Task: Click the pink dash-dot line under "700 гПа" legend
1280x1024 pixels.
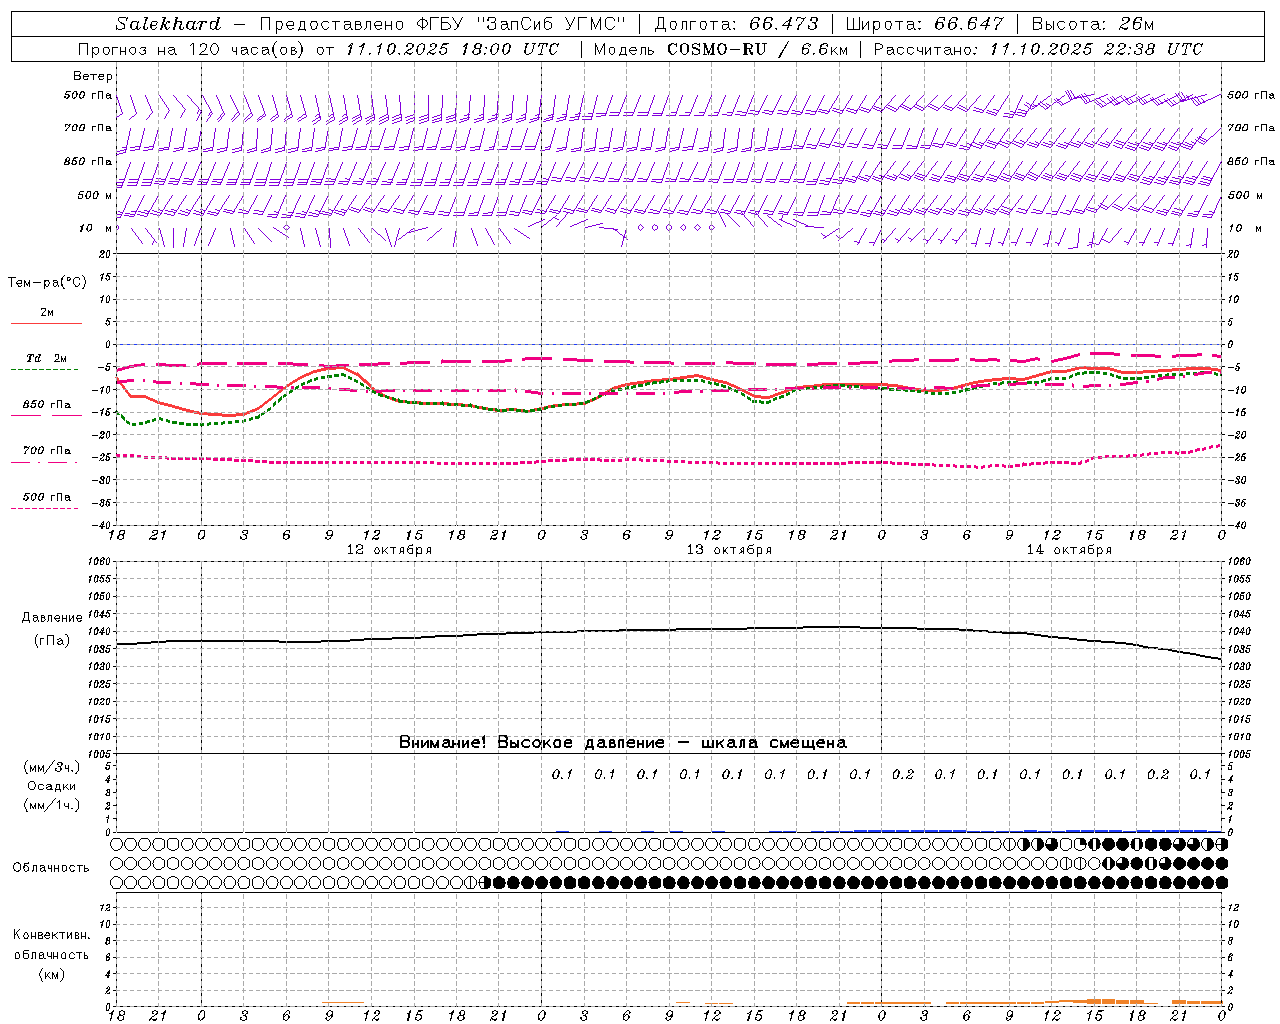Action: pyautogui.click(x=44, y=462)
